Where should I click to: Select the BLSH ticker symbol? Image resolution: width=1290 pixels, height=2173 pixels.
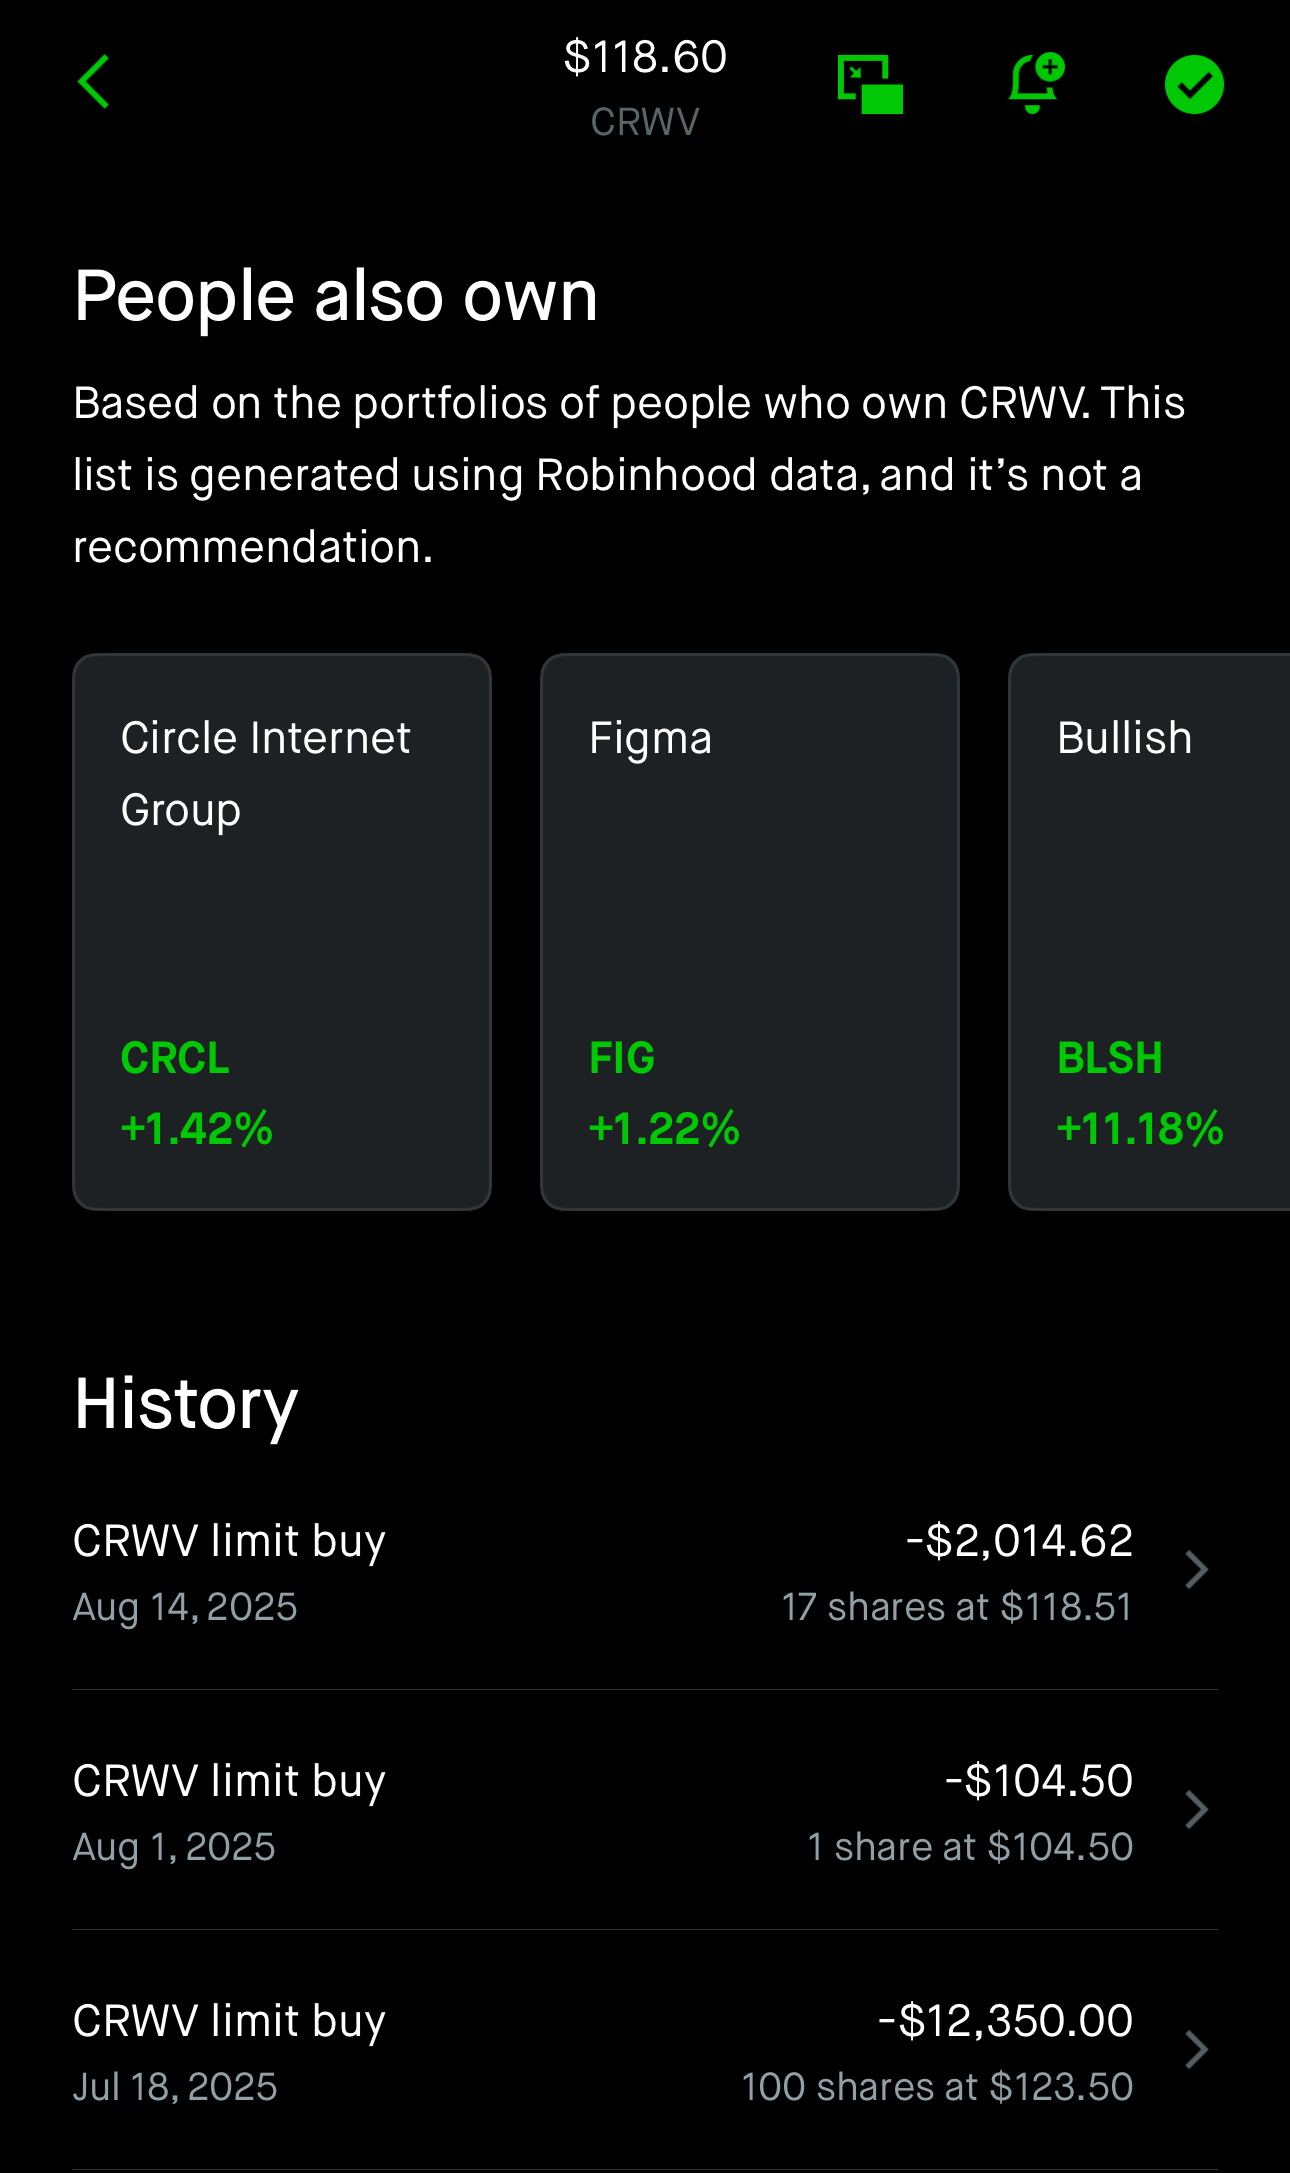(1110, 1058)
